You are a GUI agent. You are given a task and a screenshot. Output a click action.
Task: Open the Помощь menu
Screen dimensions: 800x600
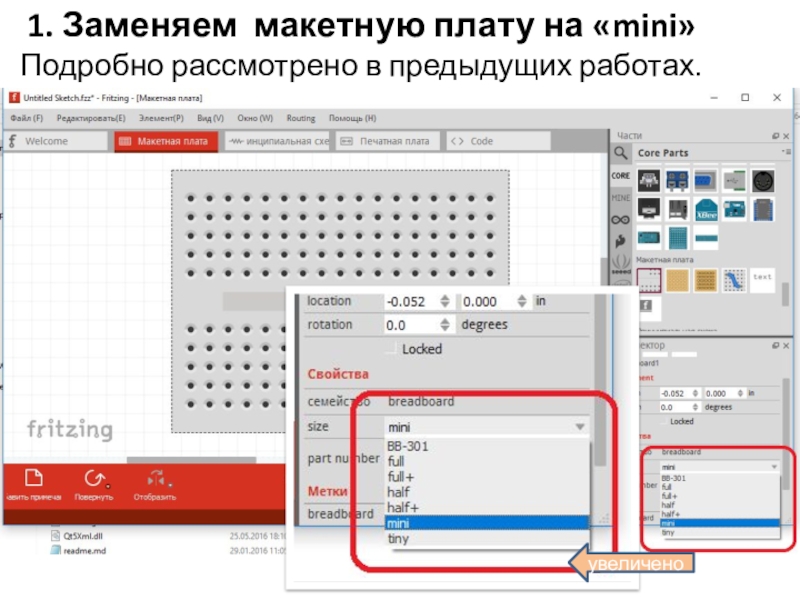[353, 118]
